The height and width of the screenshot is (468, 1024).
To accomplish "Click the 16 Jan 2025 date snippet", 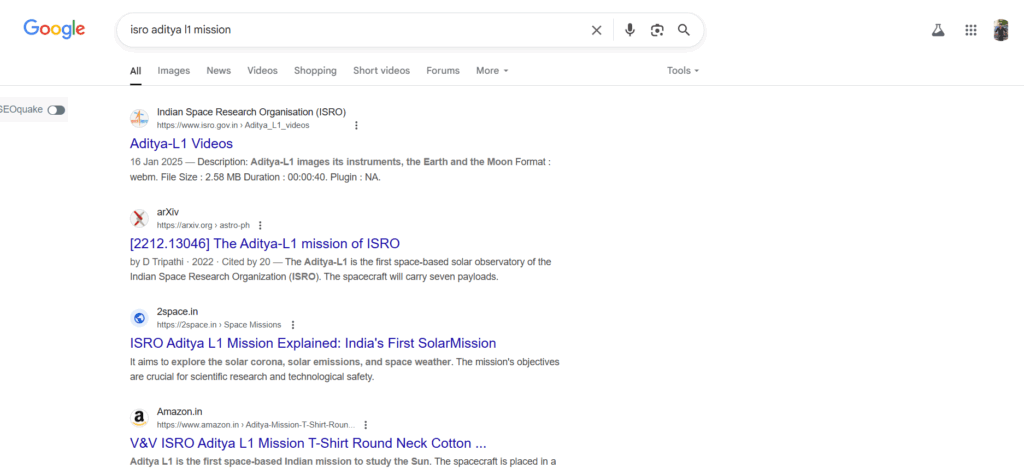I will [x=156, y=161].
